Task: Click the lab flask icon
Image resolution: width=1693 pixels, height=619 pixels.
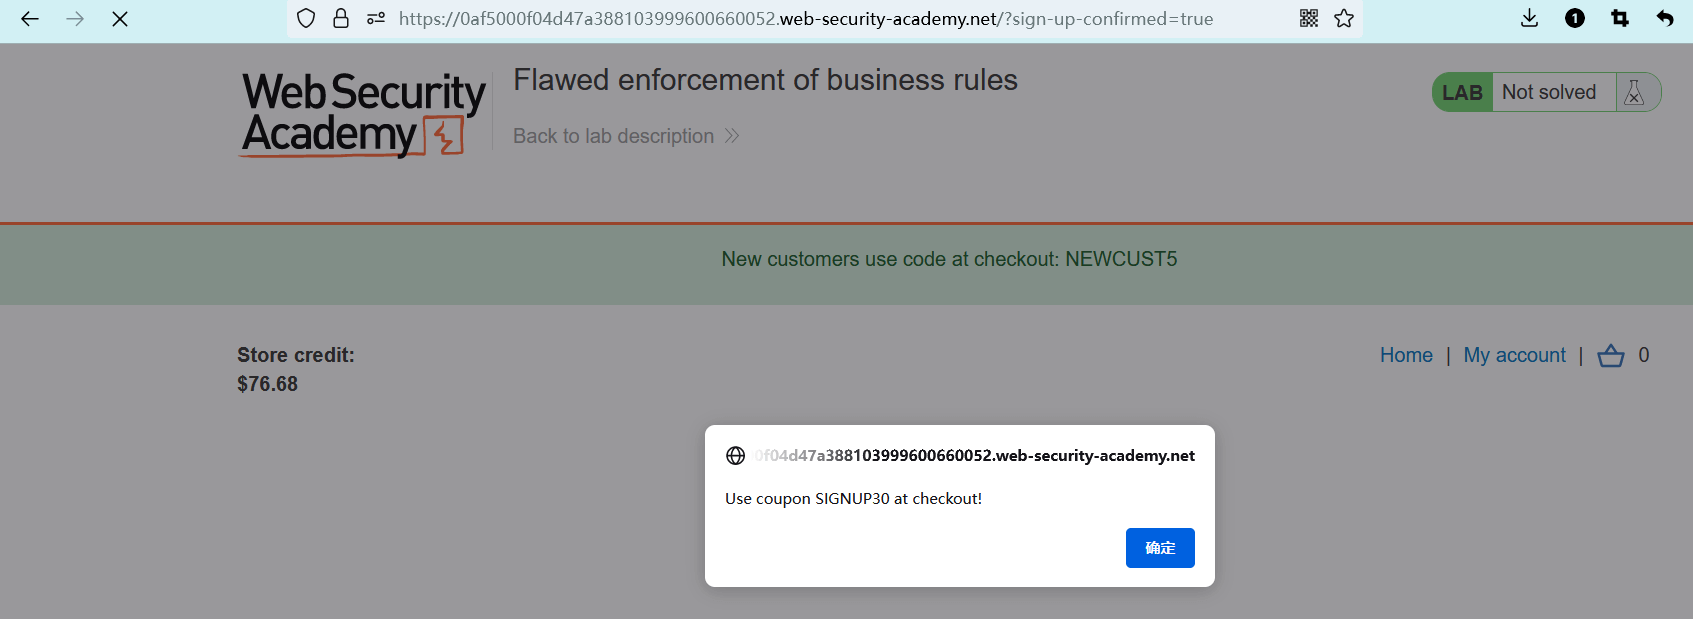Action: [1634, 92]
